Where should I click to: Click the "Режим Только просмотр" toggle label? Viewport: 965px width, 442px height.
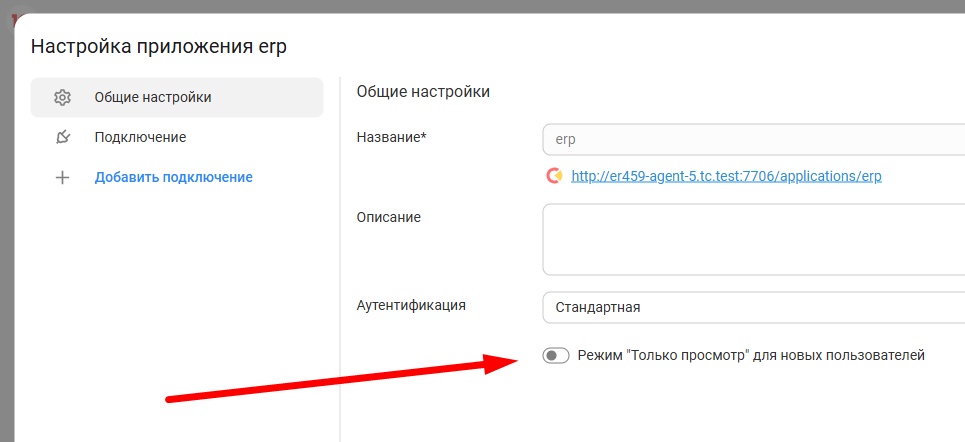coord(751,355)
